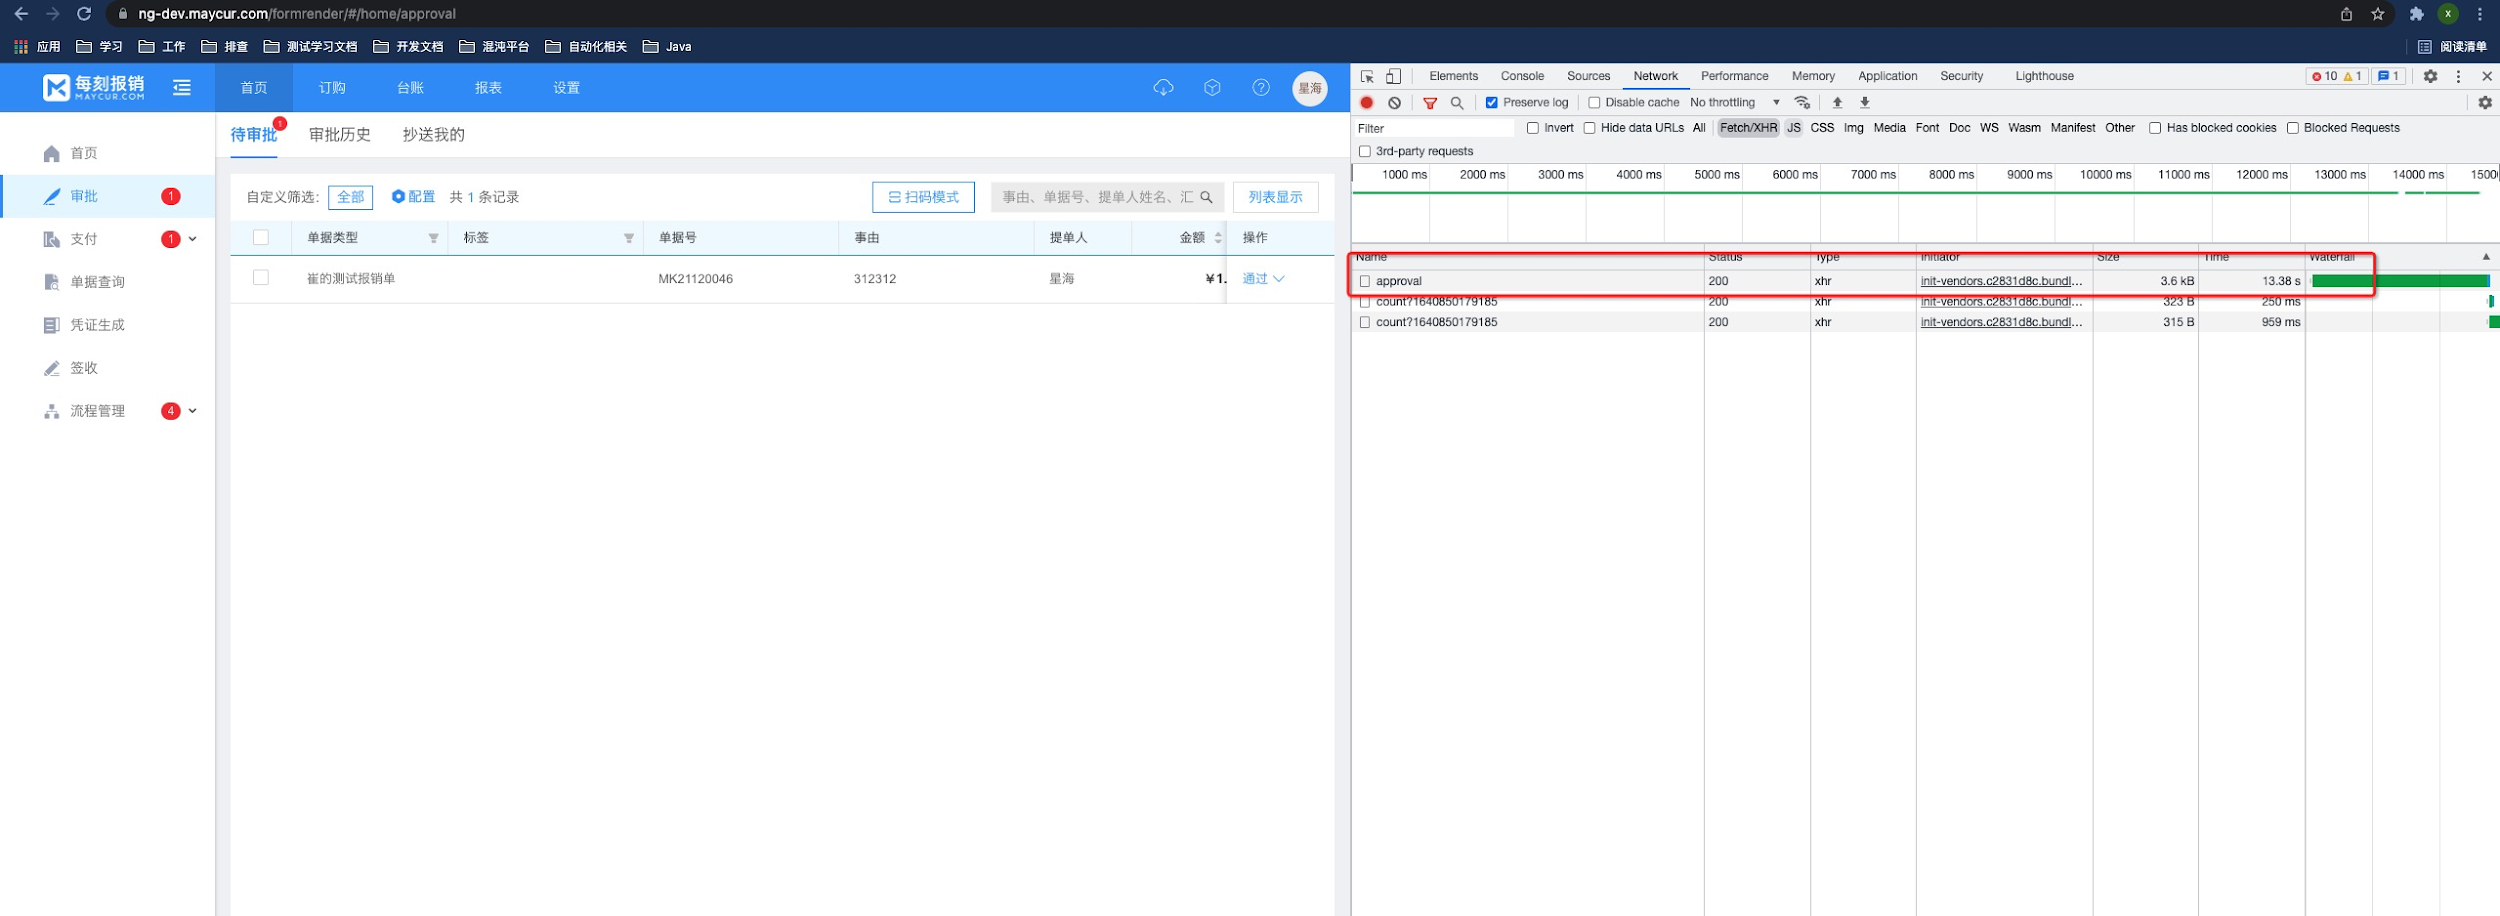Clear the network log in DevTools
Image resolution: width=2500 pixels, height=916 pixels.
[x=1394, y=103]
